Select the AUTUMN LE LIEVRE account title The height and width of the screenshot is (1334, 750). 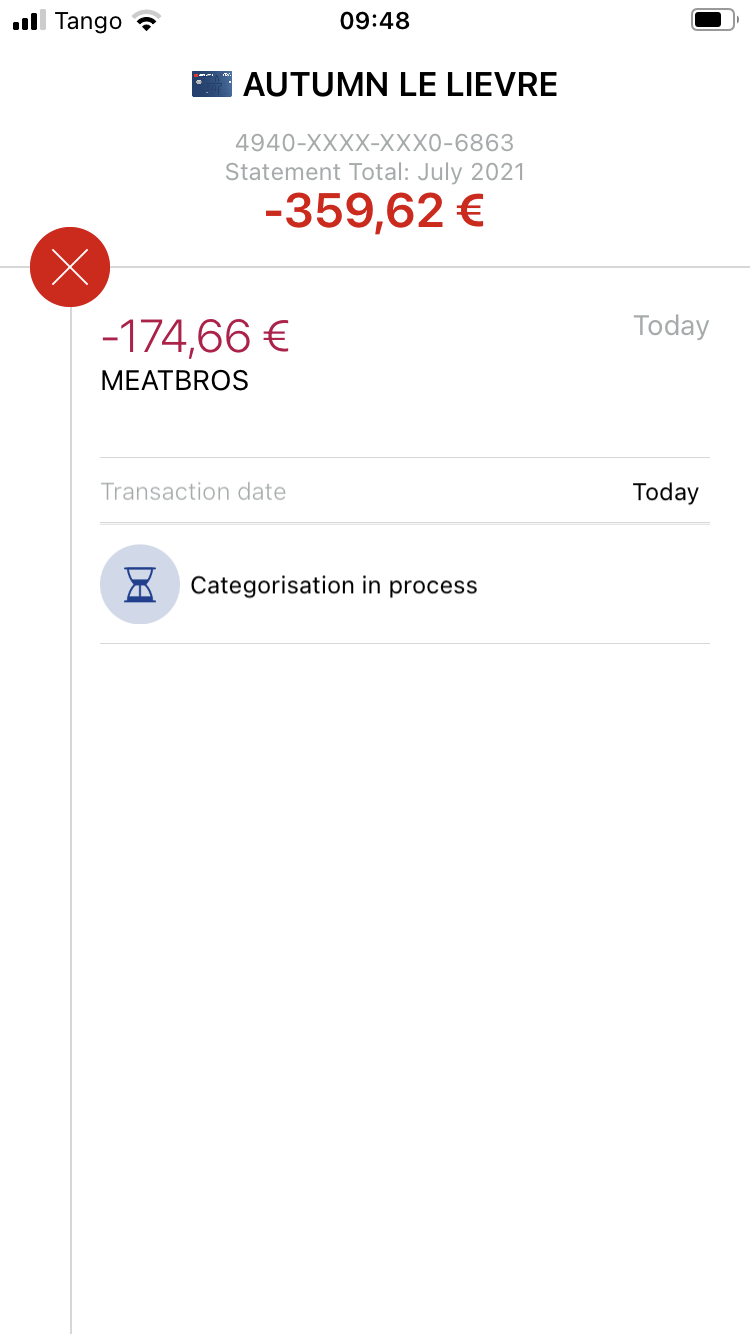click(x=400, y=85)
